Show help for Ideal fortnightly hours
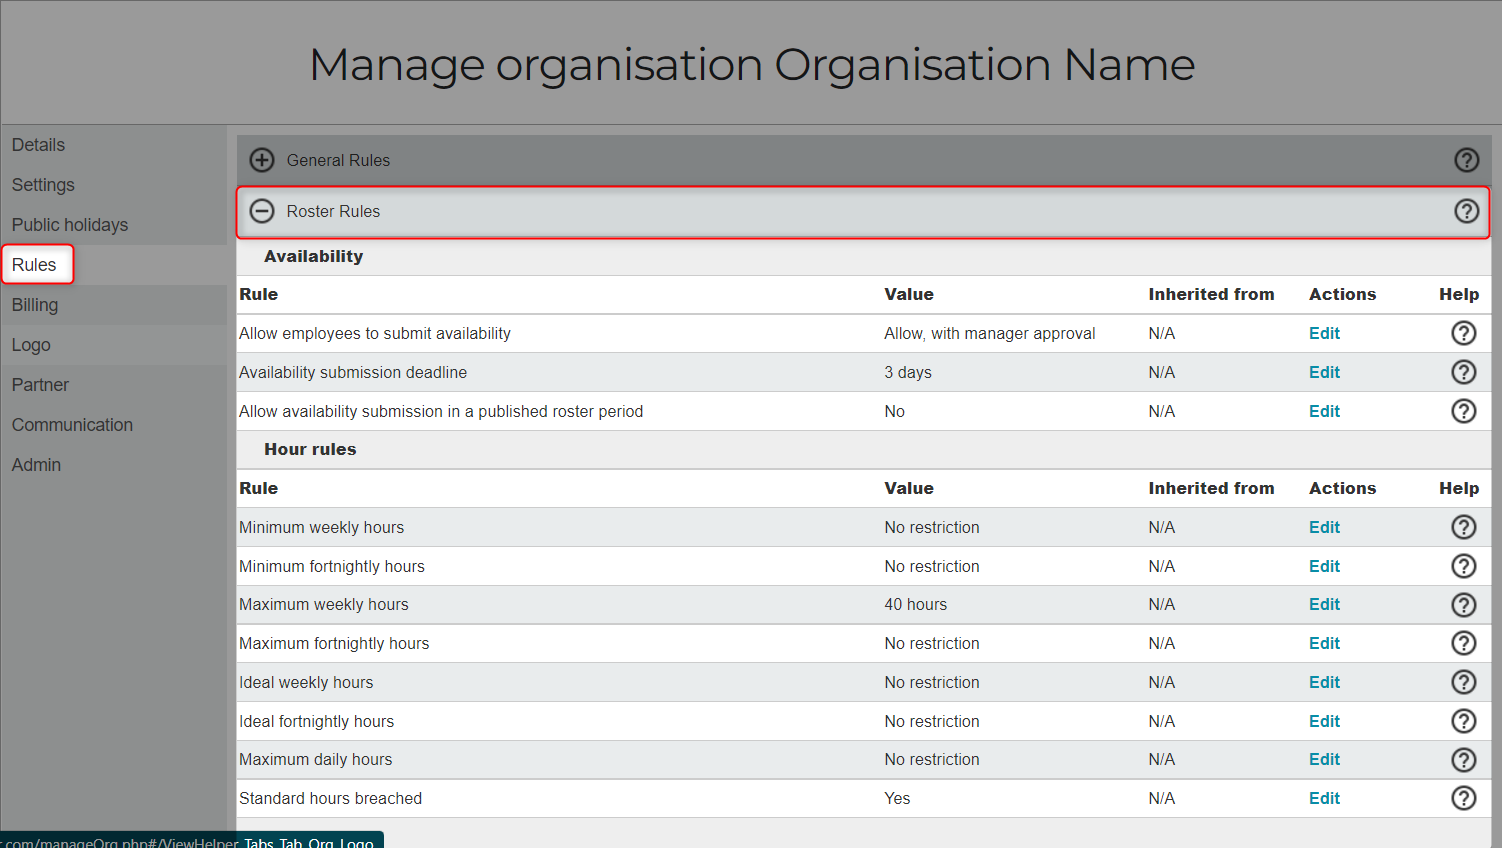The image size is (1502, 848). (1463, 721)
